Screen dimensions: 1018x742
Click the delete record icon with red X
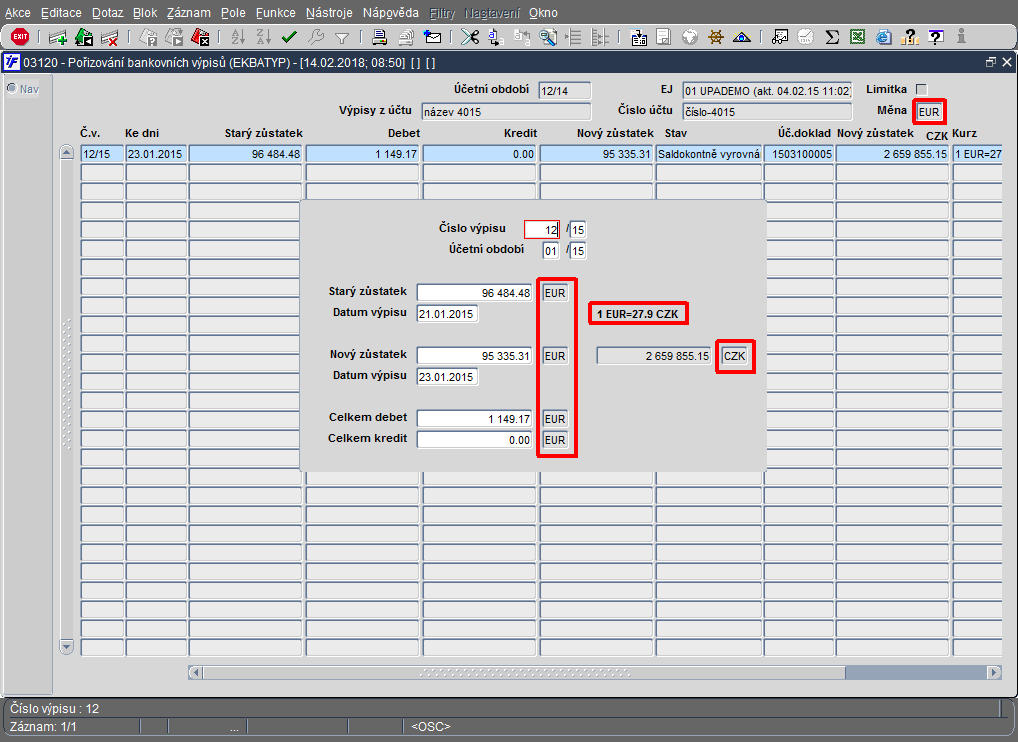point(110,38)
